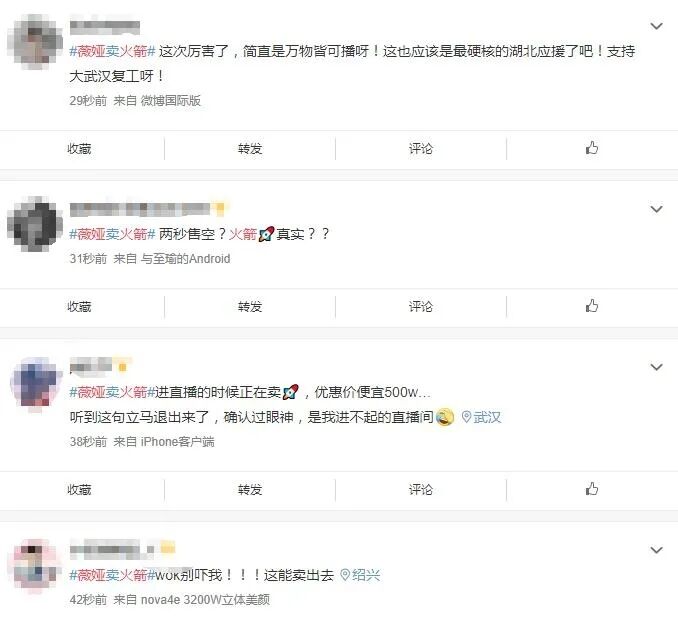The image size is (678, 624).
Task: Open chevron menu on the 绍兴 post
Action: coord(656,550)
